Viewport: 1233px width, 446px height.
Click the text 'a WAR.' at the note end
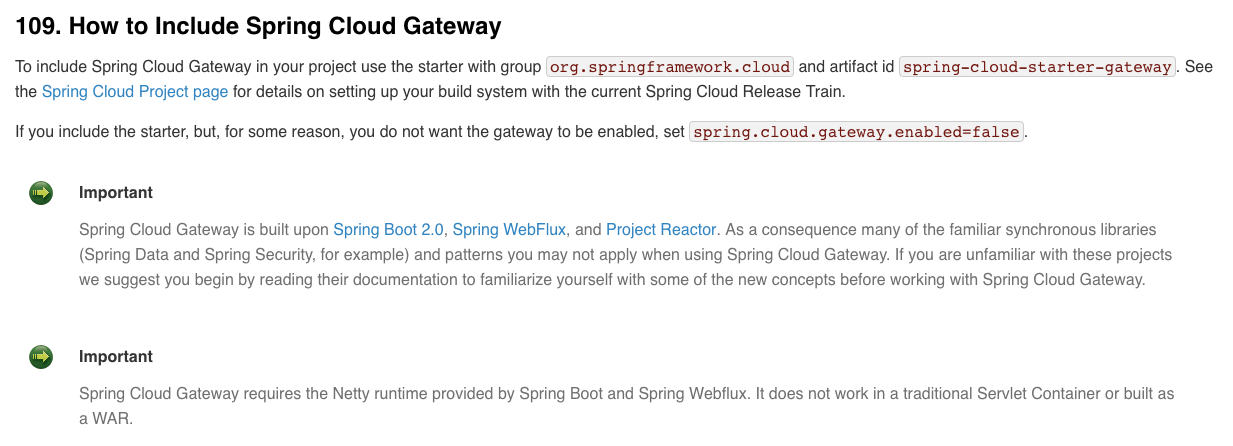click(106, 418)
